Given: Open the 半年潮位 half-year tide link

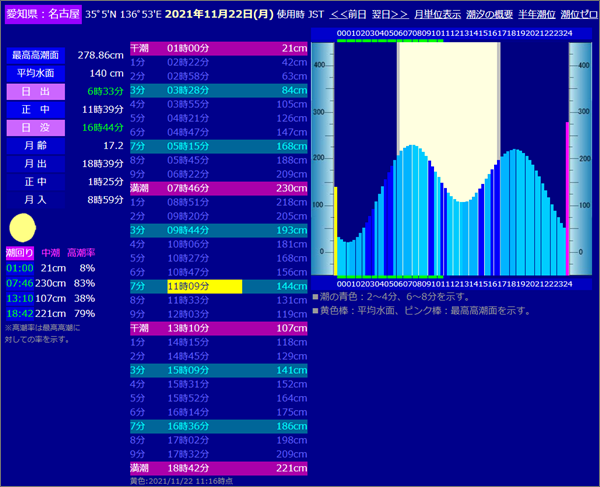Looking at the screenshot, I should (536, 15).
